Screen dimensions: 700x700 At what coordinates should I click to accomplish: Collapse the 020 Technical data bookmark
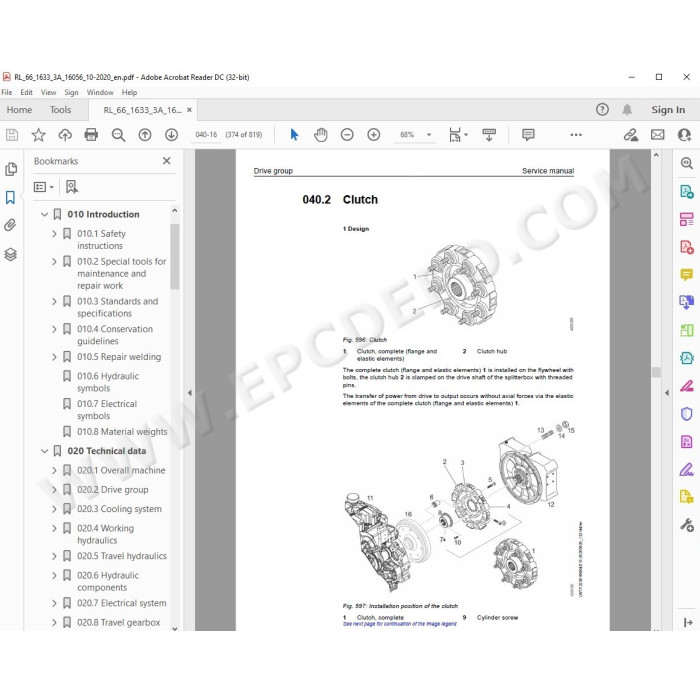(x=44, y=451)
